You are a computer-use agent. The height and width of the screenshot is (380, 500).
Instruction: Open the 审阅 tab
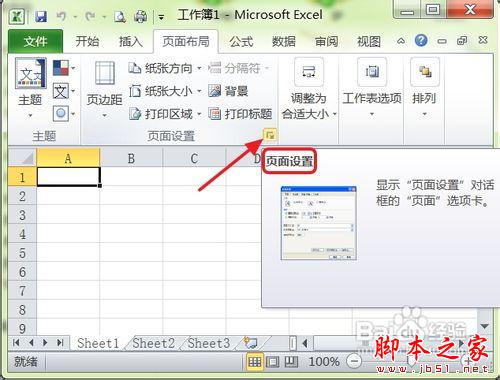tap(326, 42)
